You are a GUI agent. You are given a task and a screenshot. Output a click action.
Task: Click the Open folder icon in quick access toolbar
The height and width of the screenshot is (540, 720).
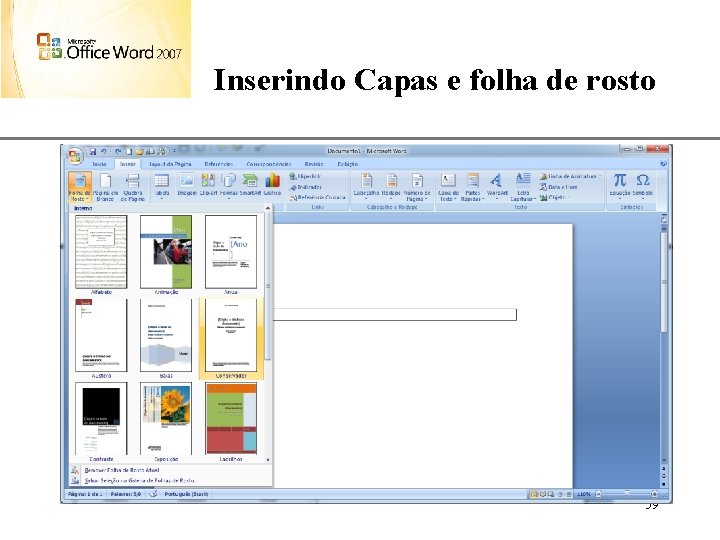(x=140, y=151)
